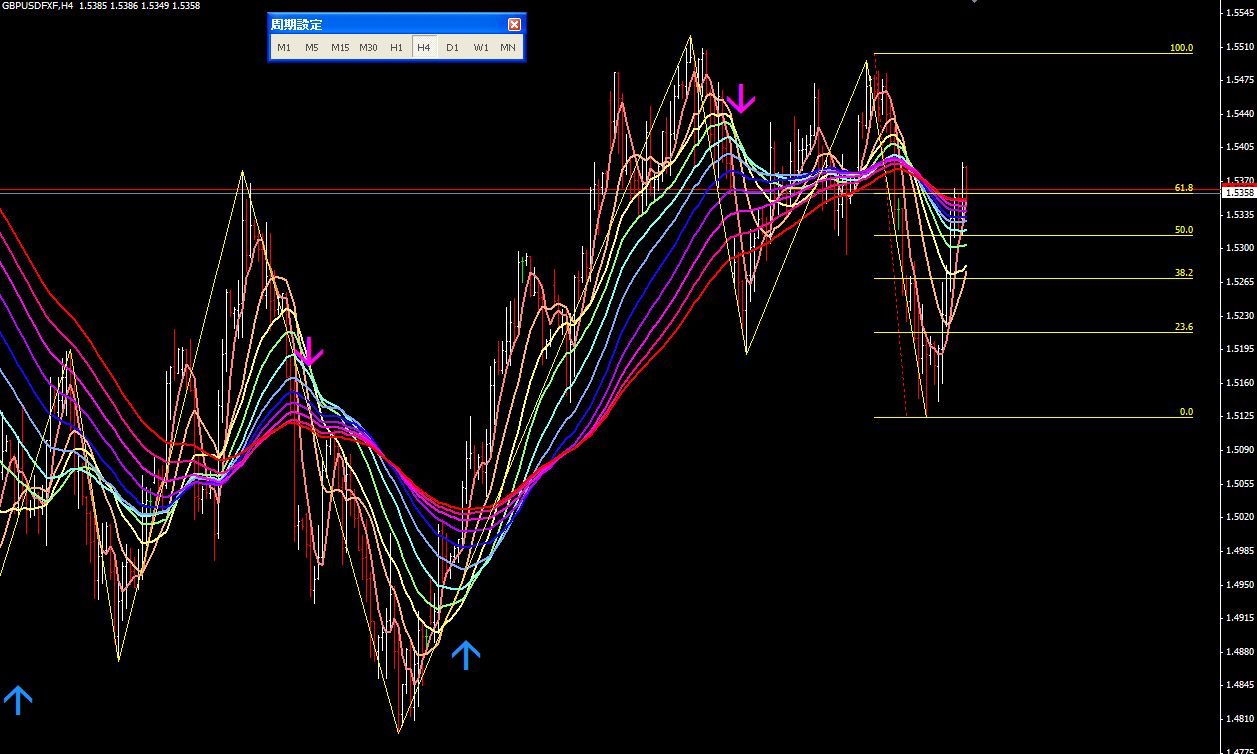The image size is (1257, 754).
Task: Close the 周期設定 period panel
Action: [514, 24]
